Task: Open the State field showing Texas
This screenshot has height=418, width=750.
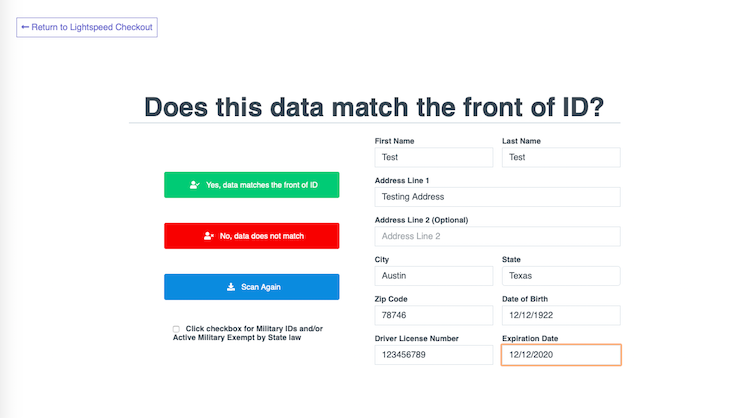Action: pyautogui.click(x=561, y=275)
